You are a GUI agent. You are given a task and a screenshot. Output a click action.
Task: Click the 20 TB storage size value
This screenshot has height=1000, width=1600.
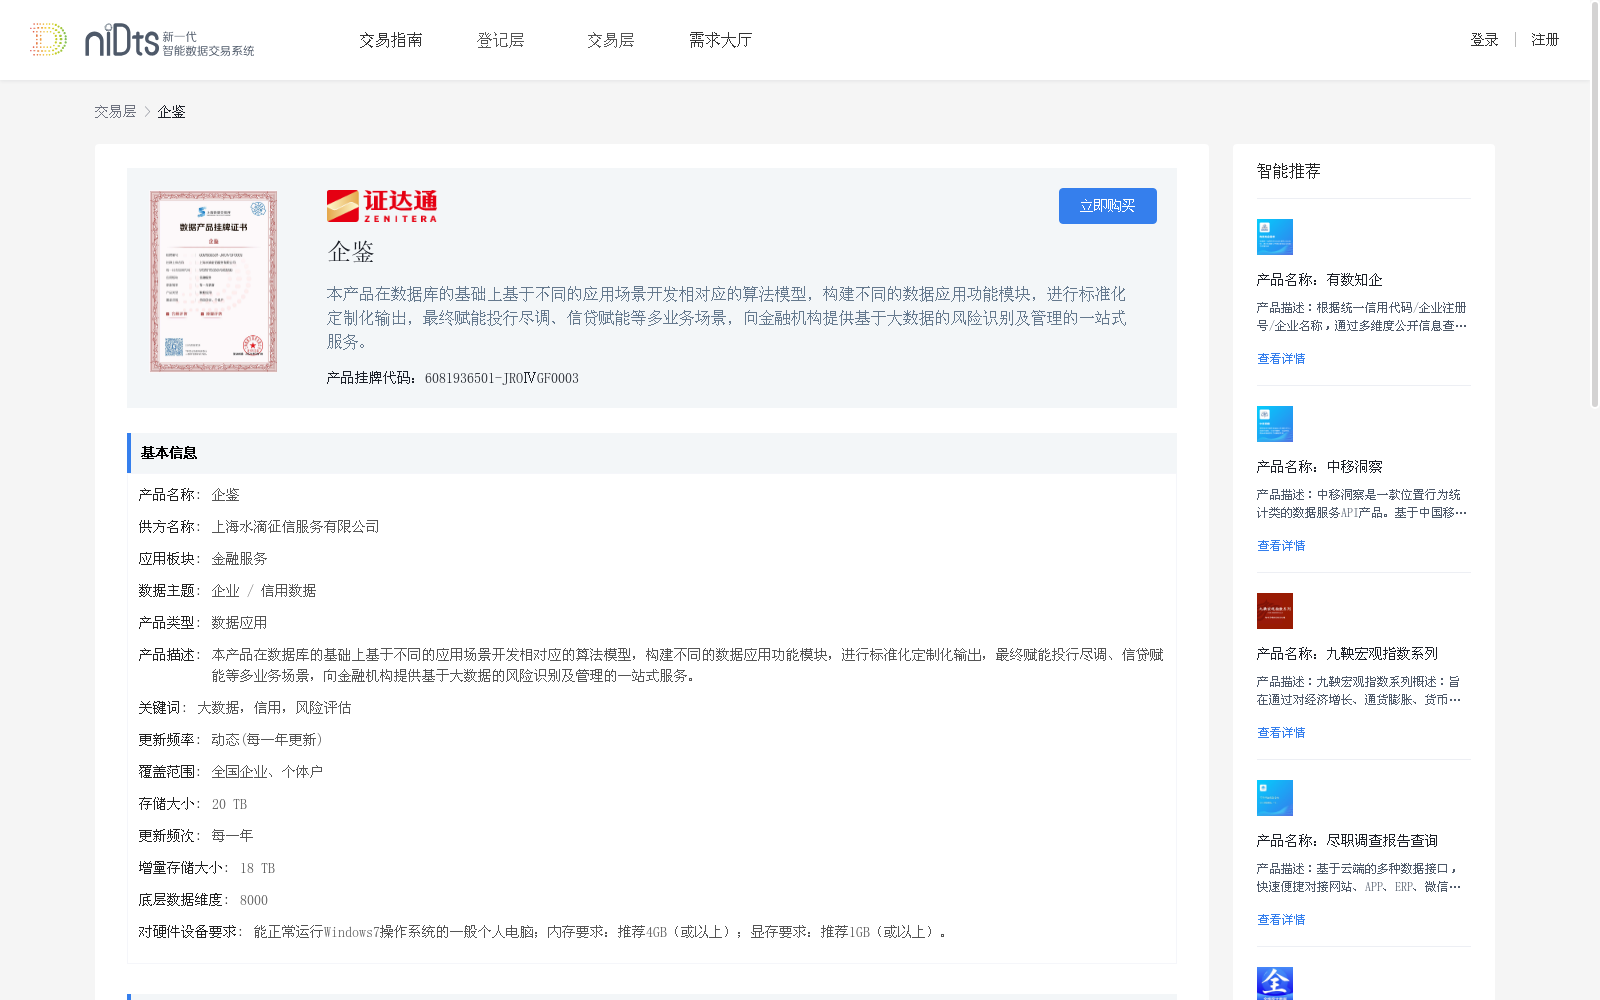[x=229, y=804]
